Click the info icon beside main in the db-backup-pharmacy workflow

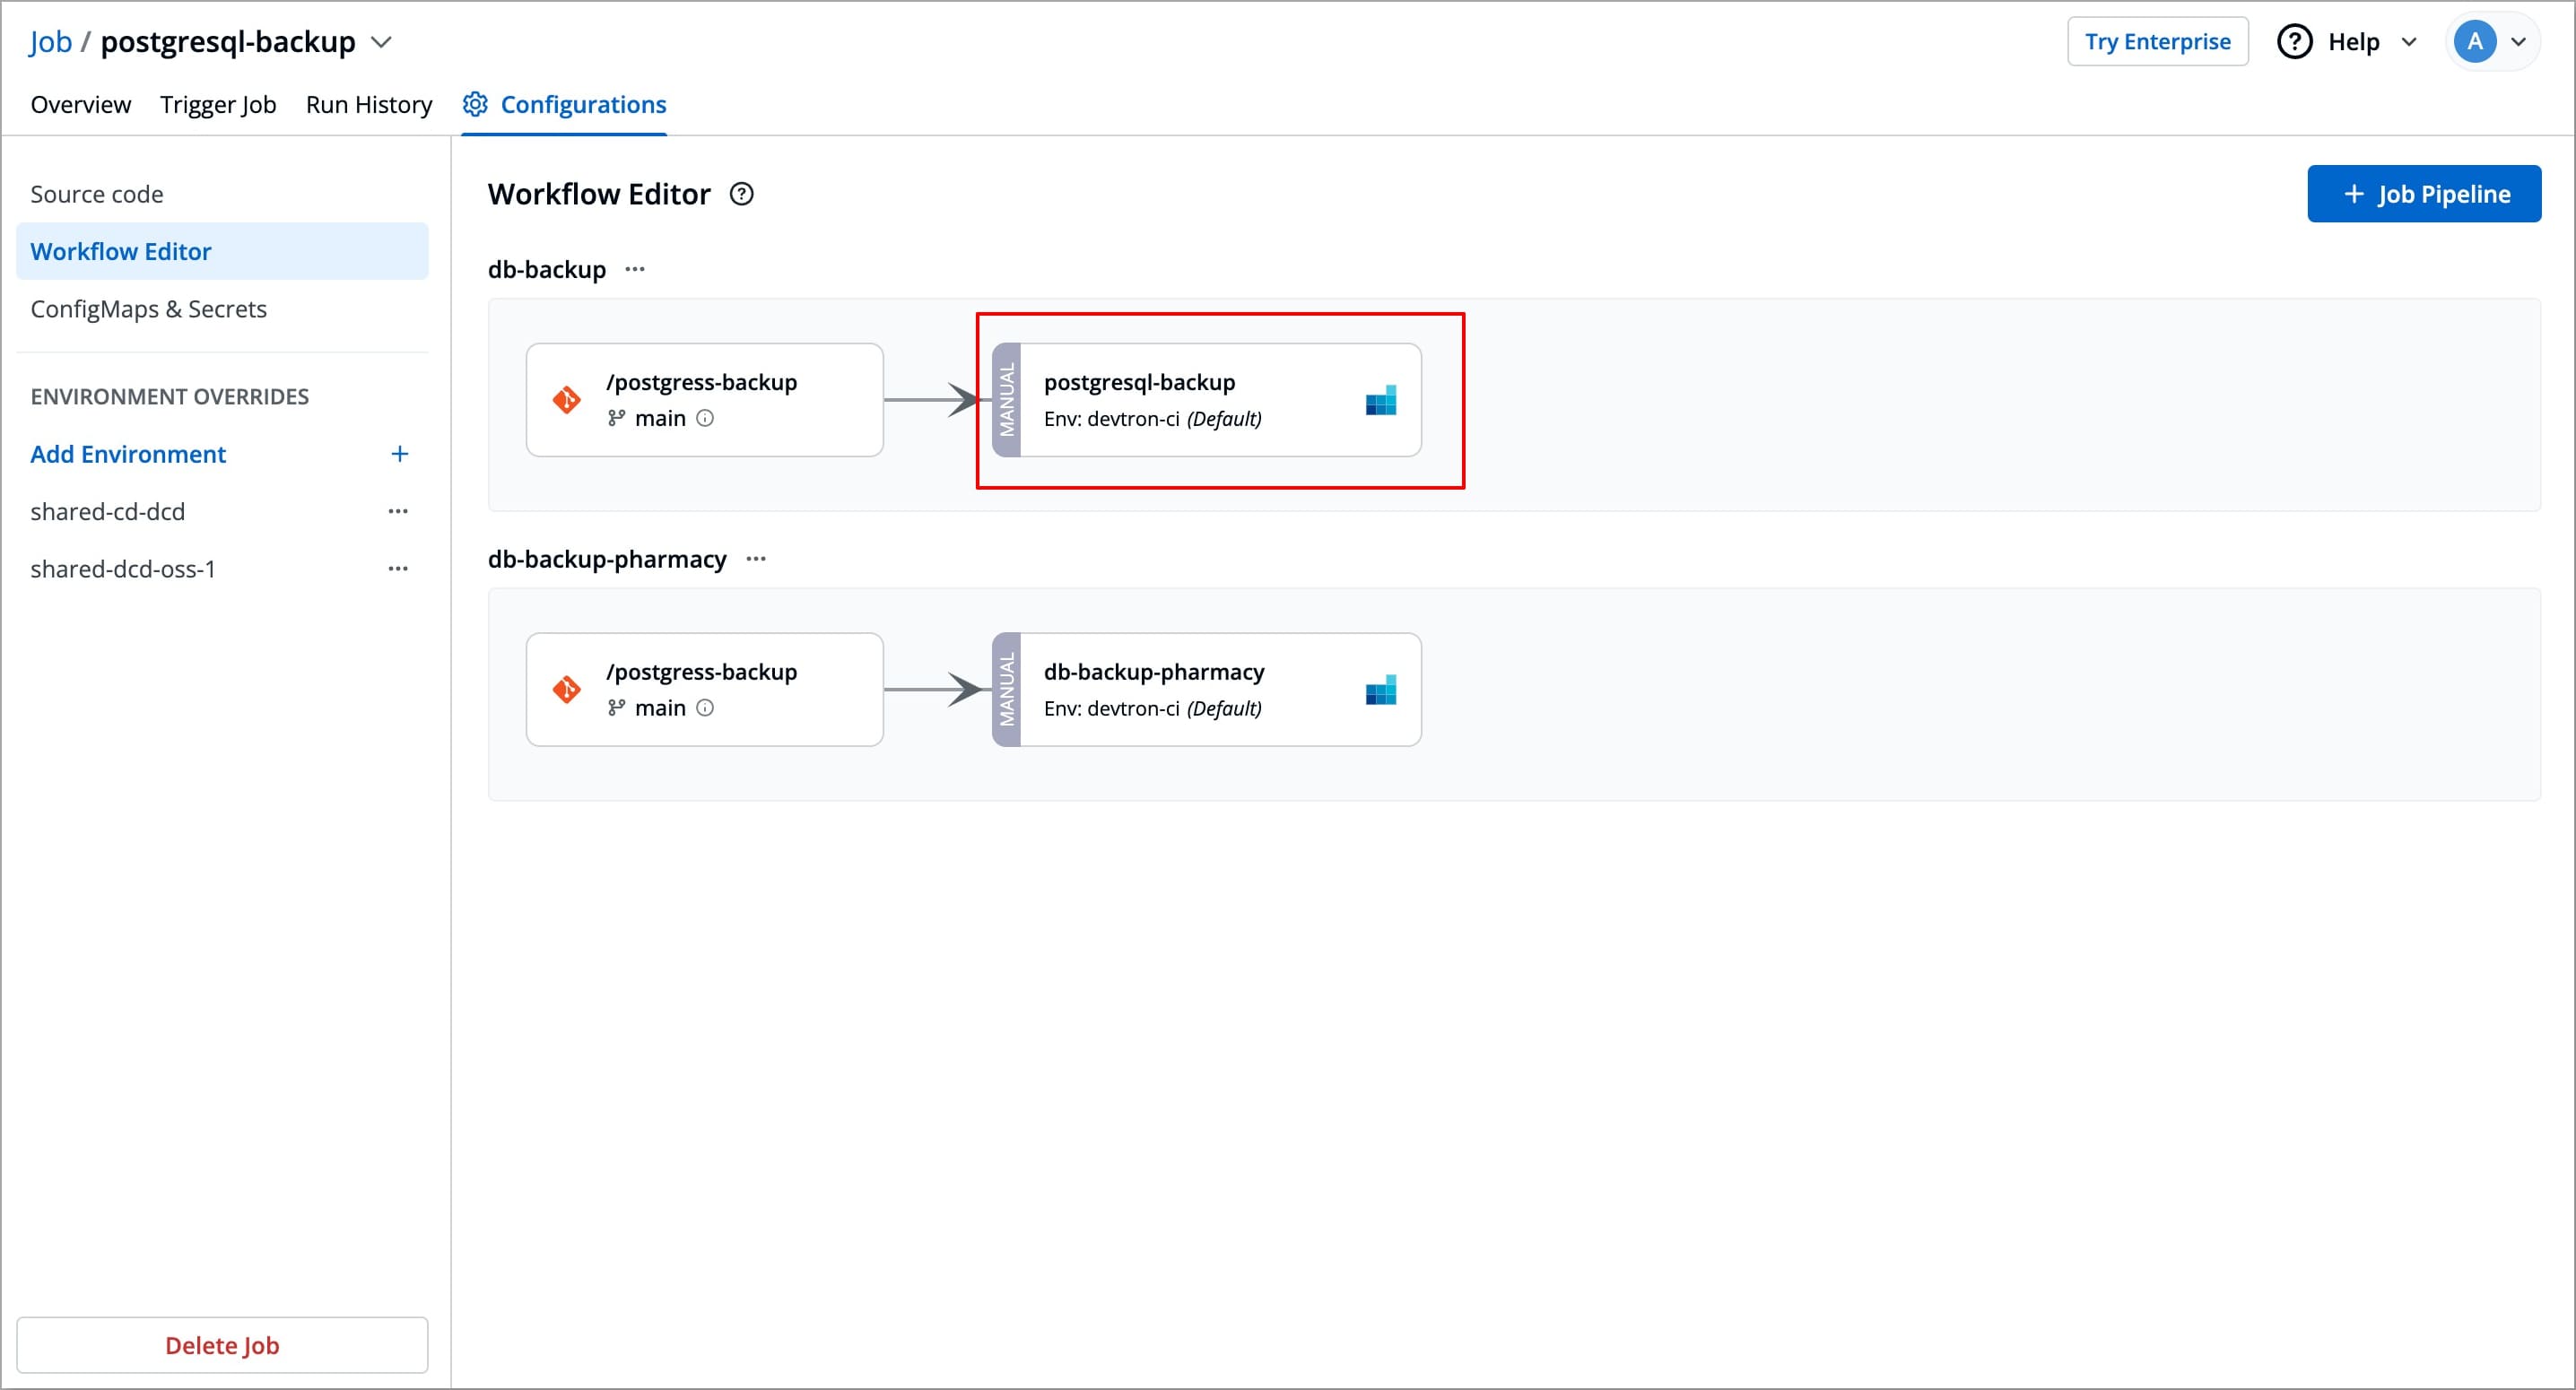(705, 708)
